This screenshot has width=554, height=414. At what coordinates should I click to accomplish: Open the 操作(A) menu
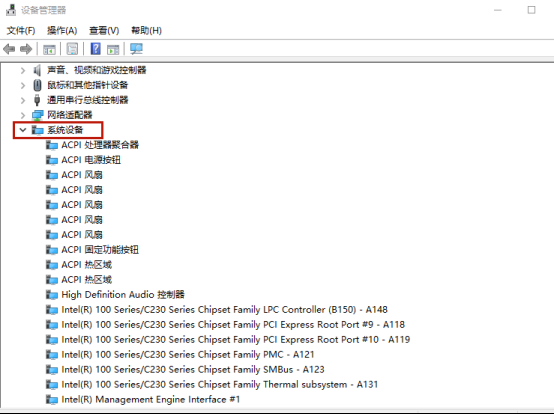pyautogui.click(x=62, y=31)
